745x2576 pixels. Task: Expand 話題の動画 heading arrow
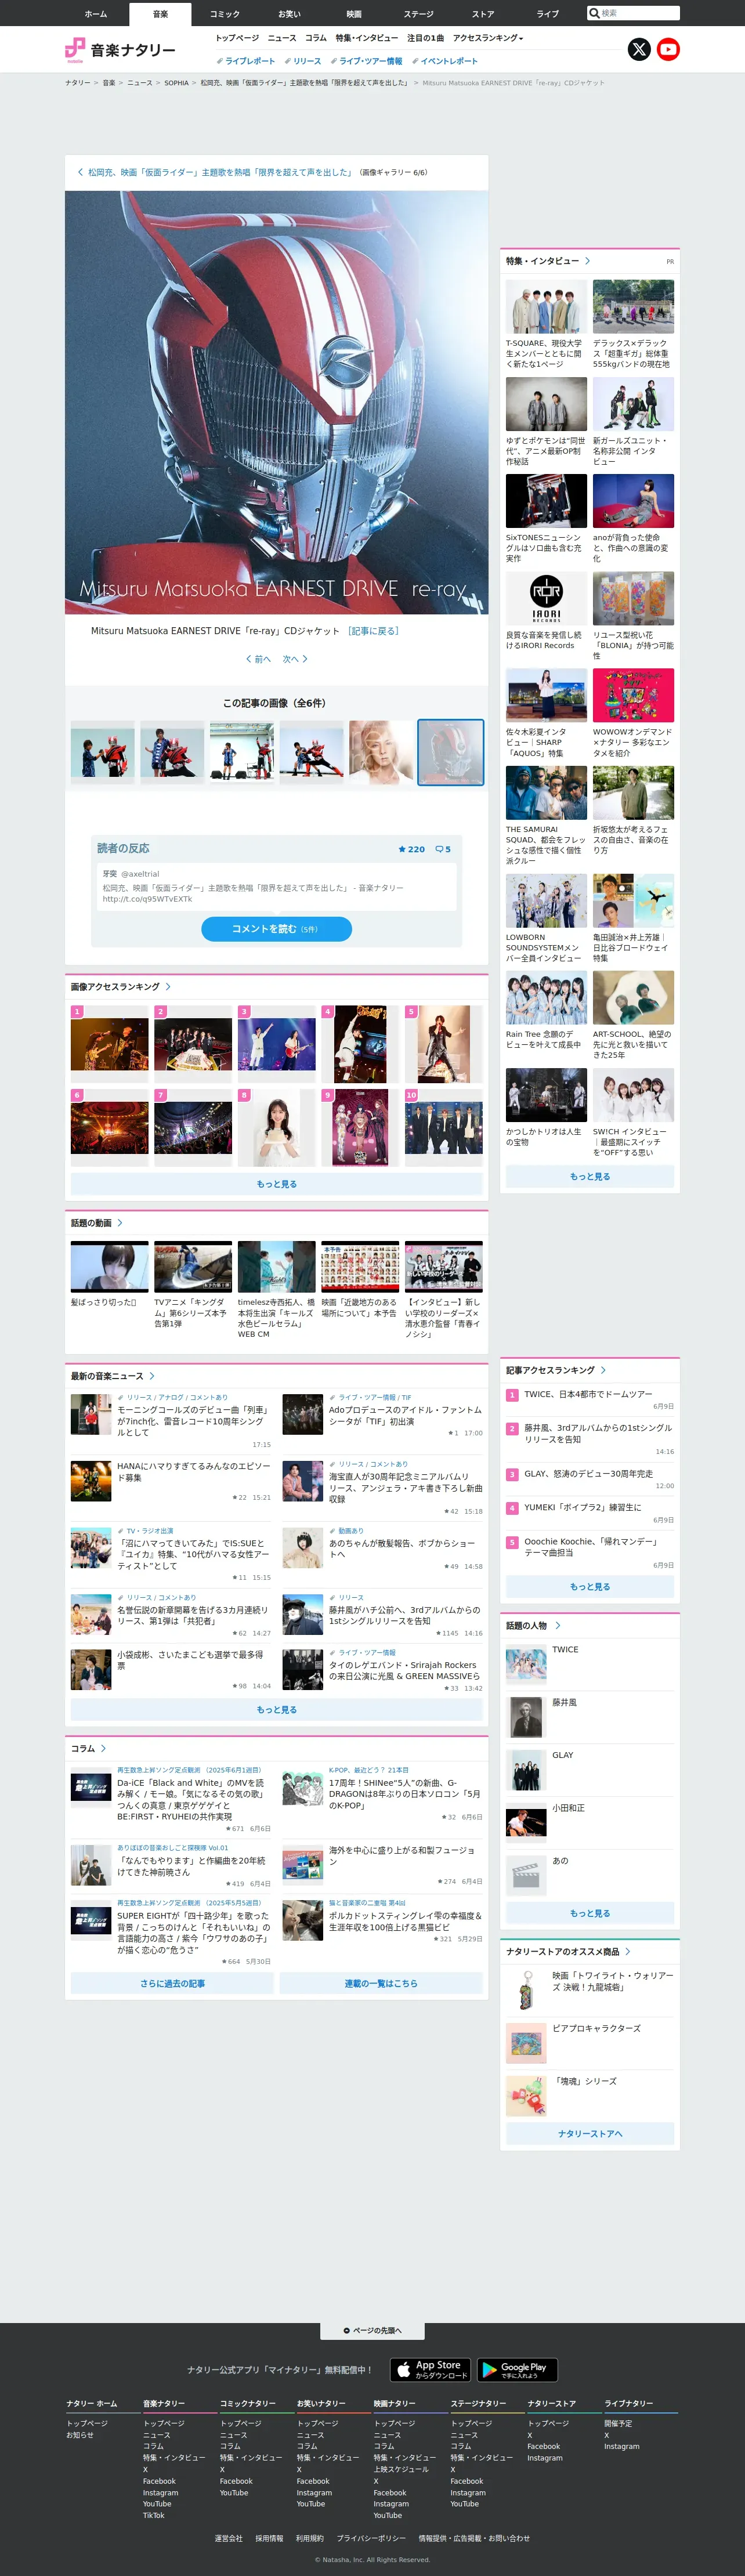[x=120, y=1223]
